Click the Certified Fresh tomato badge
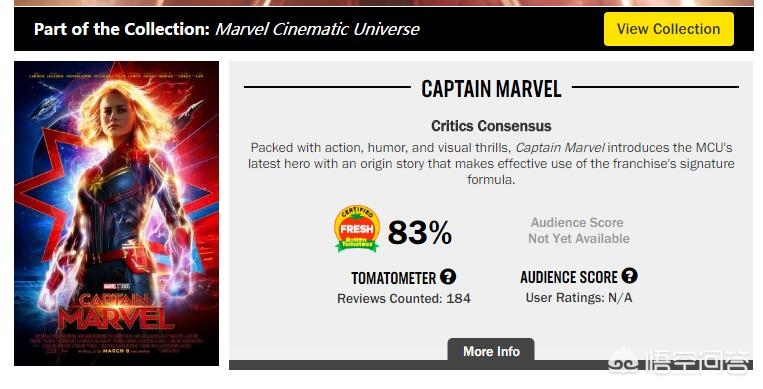The height and width of the screenshot is (389, 763). pyautogui.click(x=357, y=229)
